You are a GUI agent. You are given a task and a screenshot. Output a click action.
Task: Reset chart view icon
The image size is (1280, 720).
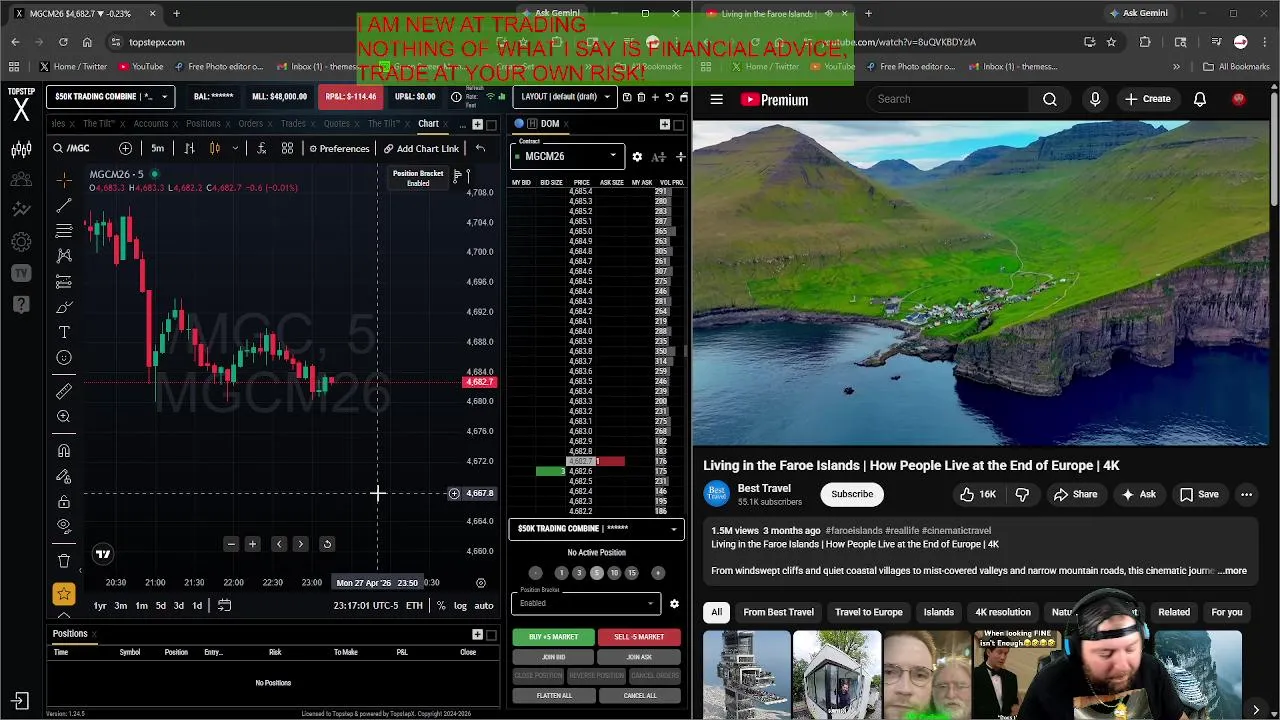pyautogui.click(x=327, y=544)
